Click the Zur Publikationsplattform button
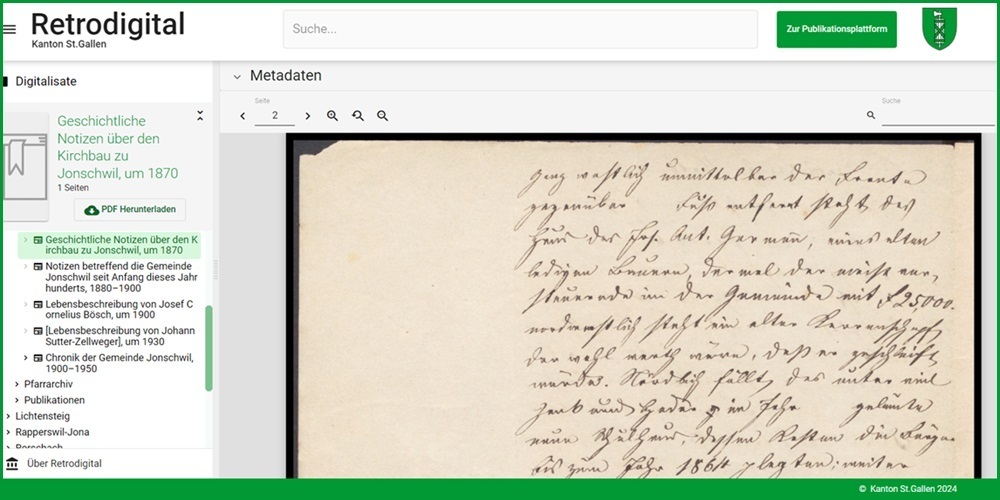Image resolution: width=1000 pixels, height=500 pixels. pyautogui.click(x=836, y=29)
